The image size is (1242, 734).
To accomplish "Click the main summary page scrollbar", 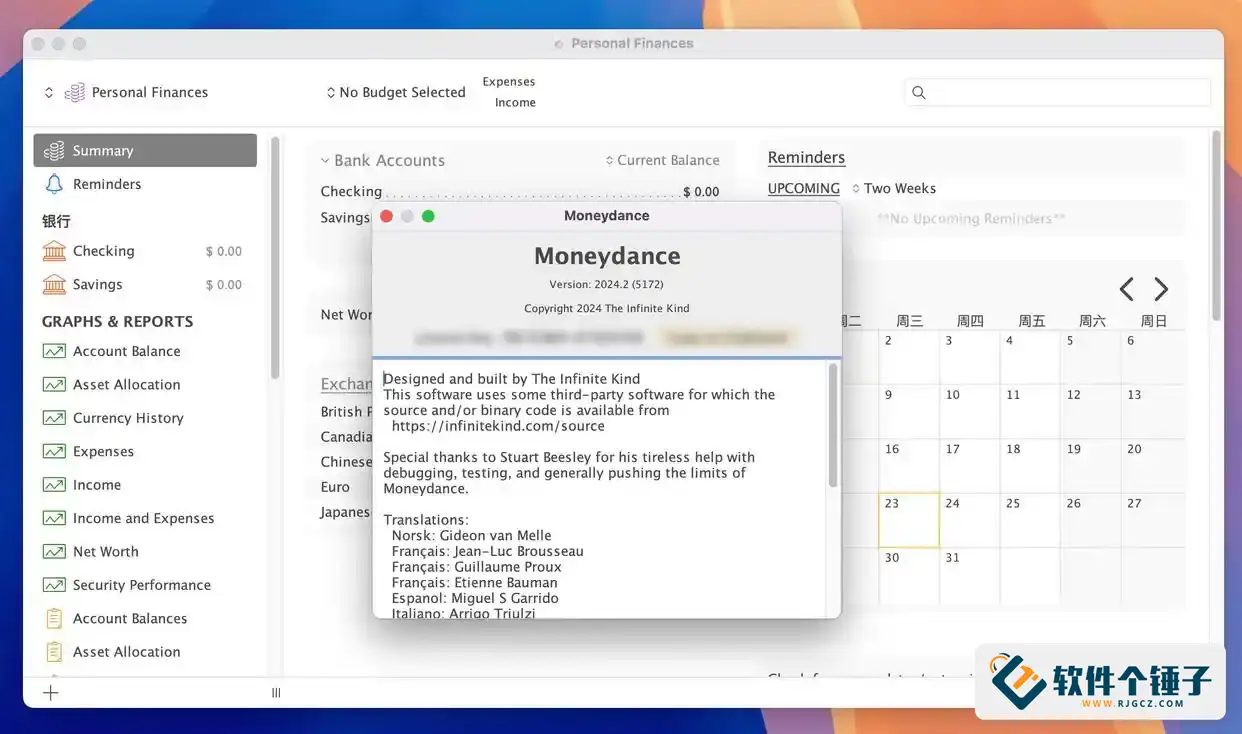I will tap(1216, 225).
